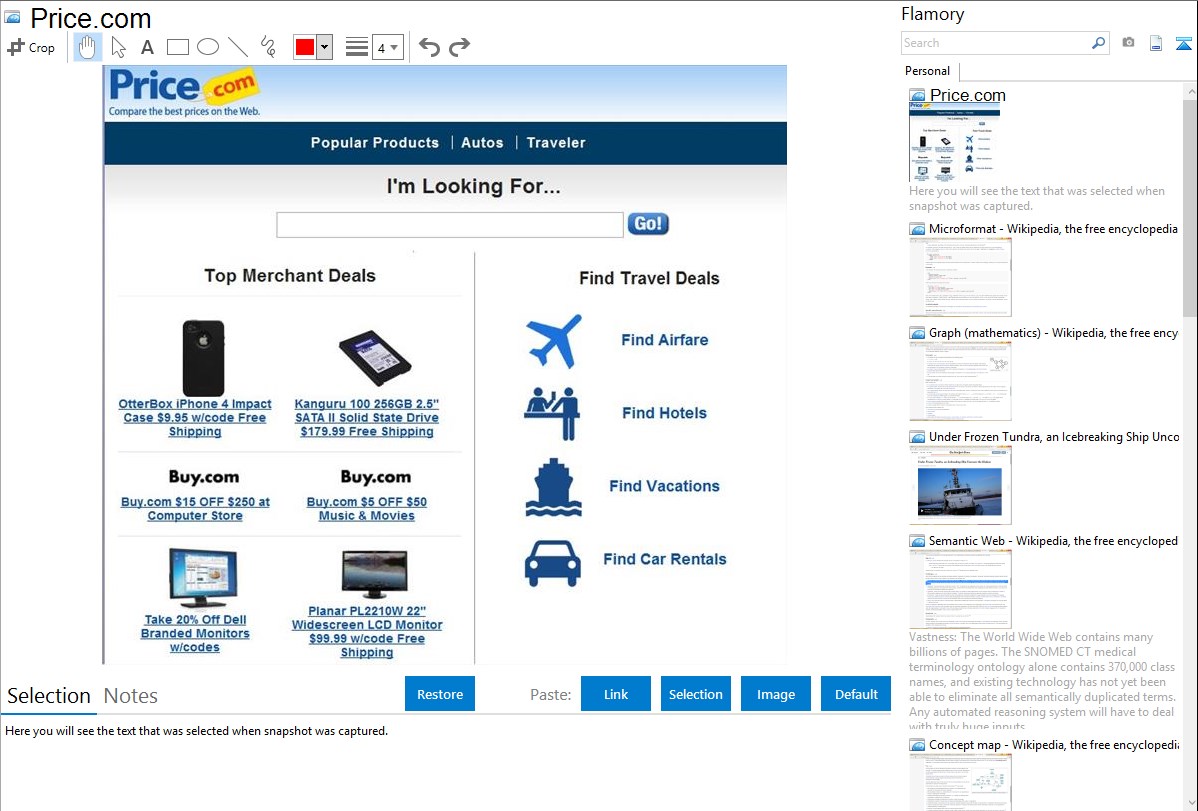
Task: Click the Flamory search field
Action: (x=995, y=43)
